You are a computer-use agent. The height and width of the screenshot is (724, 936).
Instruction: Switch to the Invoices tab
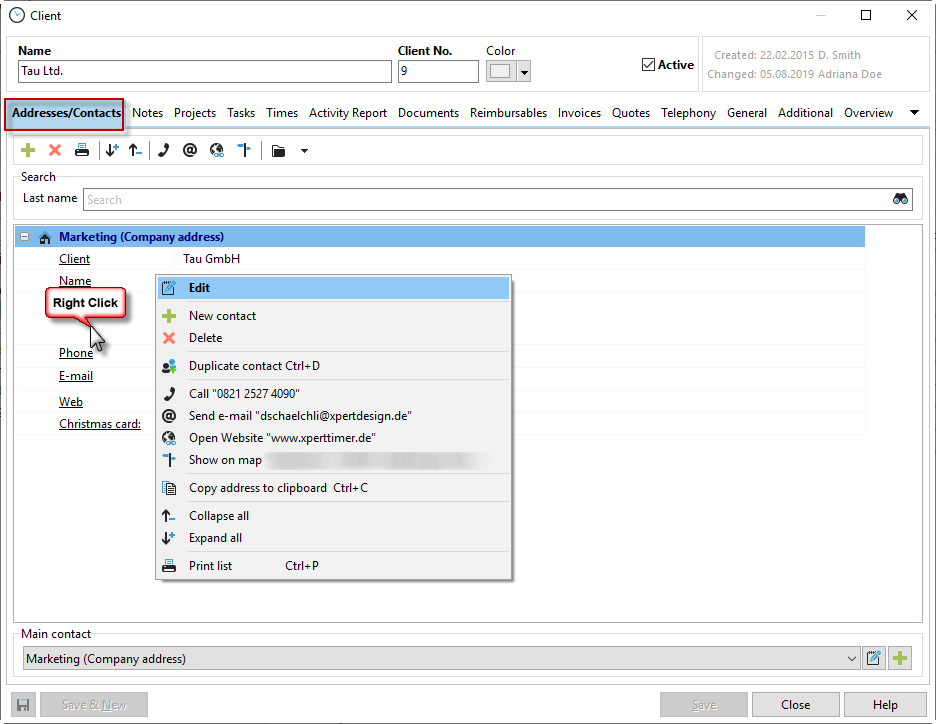(x=579, y=113)
